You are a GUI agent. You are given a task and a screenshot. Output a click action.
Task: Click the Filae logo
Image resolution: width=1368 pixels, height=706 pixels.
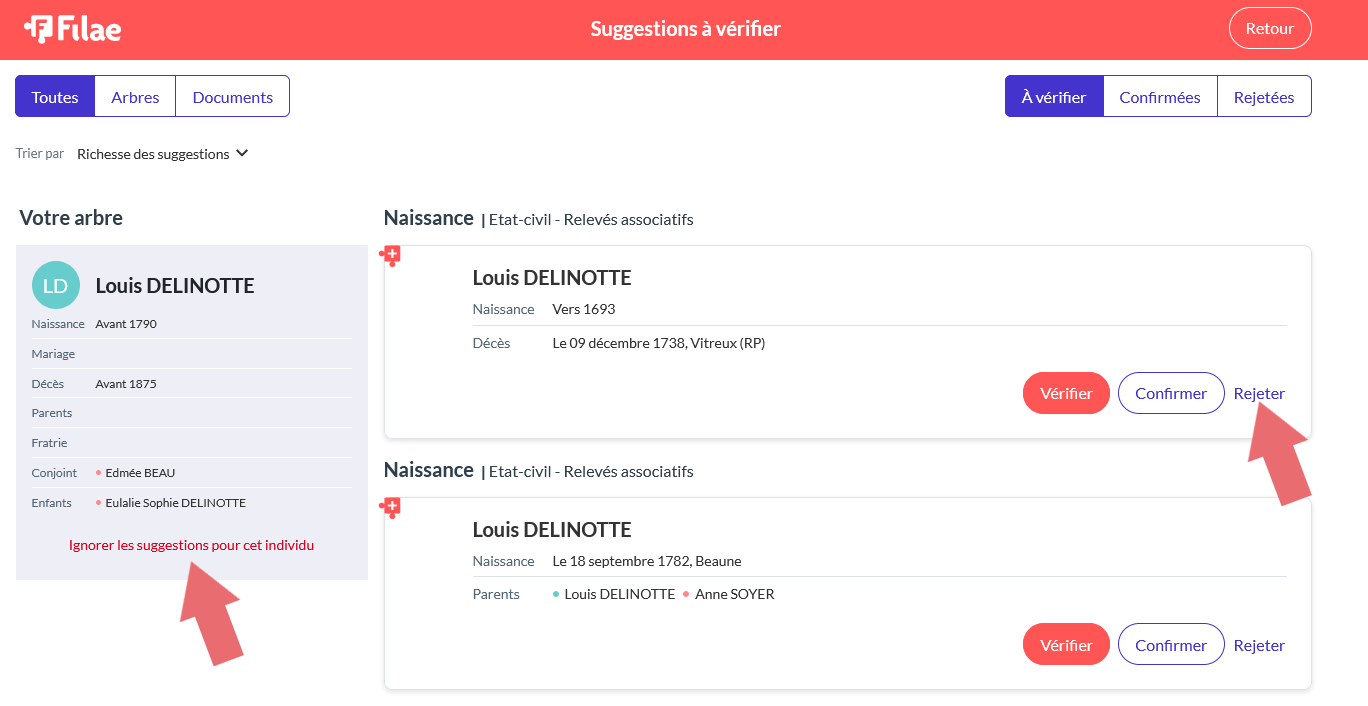(x=72, y=29)
